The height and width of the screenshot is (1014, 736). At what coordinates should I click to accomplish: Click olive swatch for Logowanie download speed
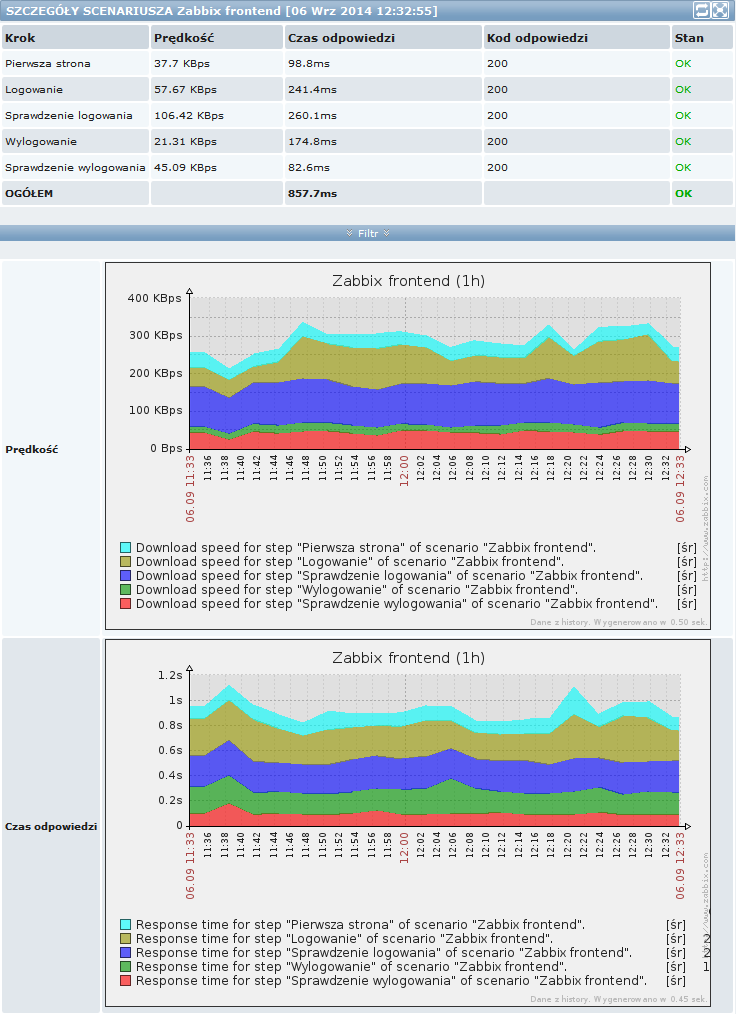125,562
